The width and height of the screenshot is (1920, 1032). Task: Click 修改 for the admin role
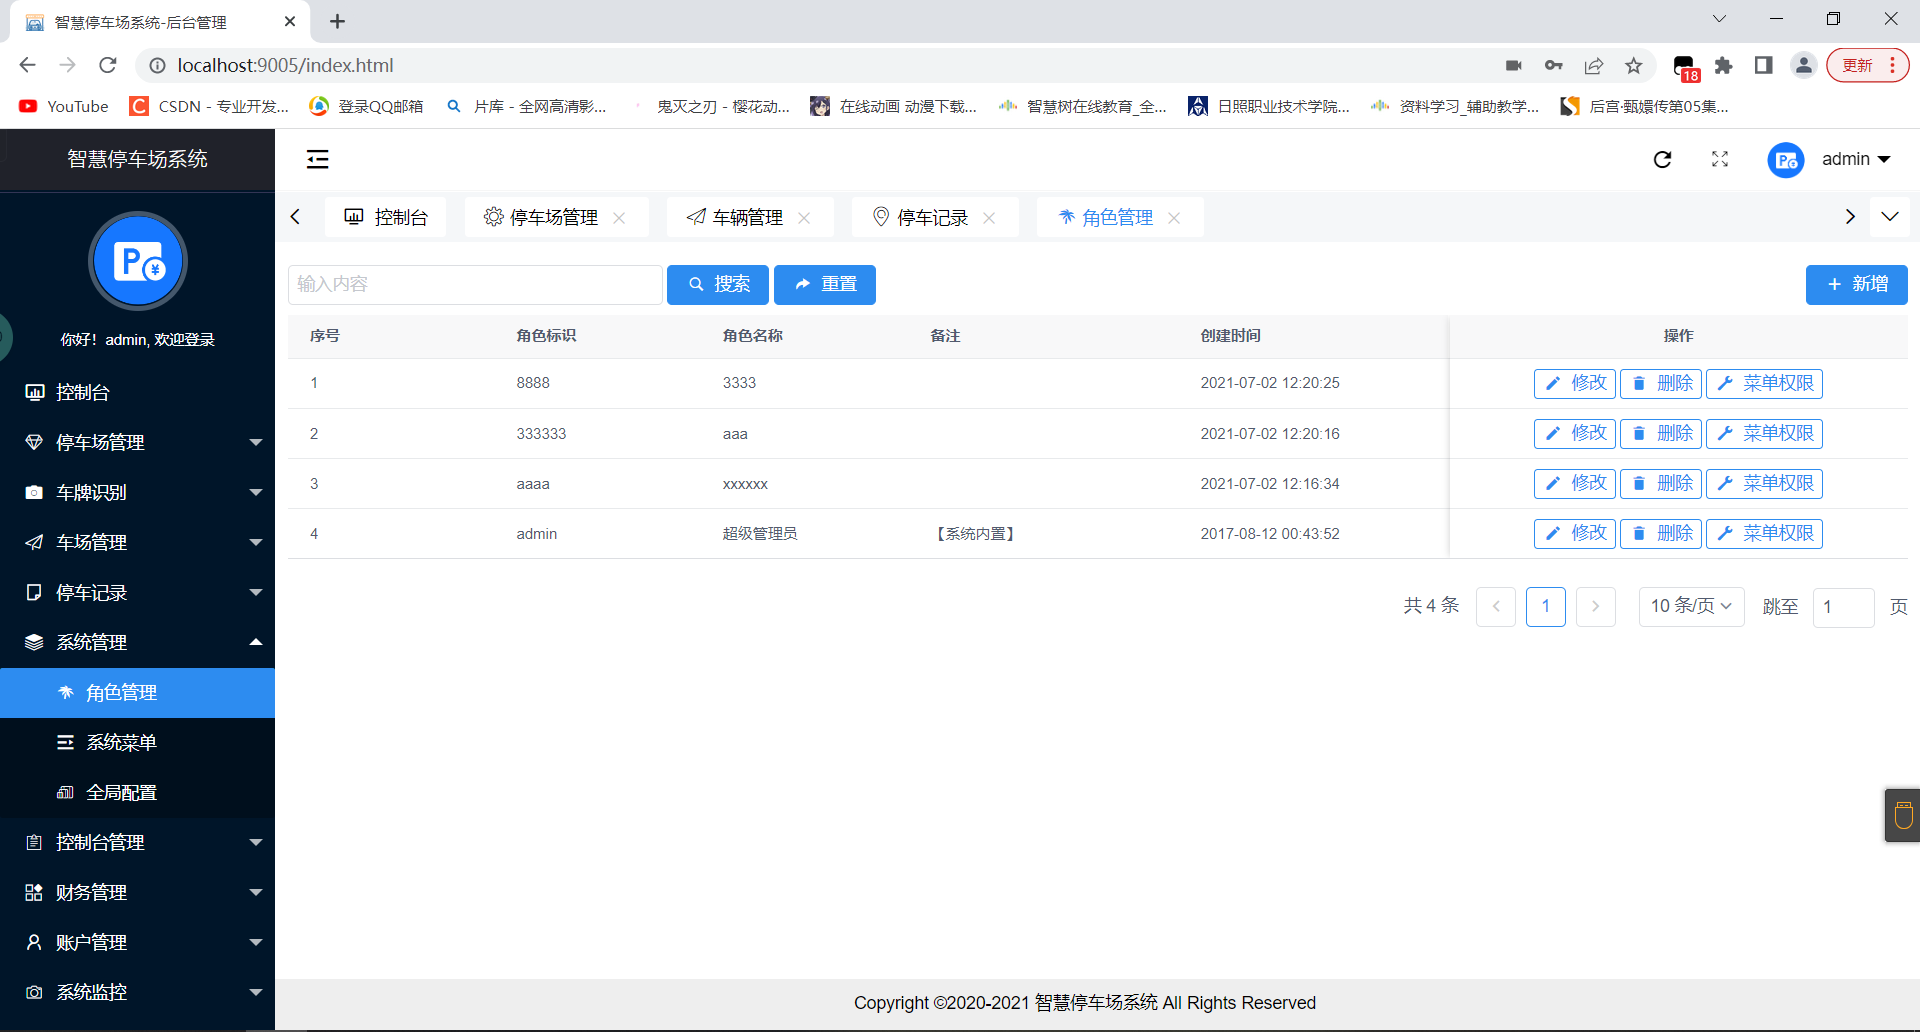point(1575,534)
